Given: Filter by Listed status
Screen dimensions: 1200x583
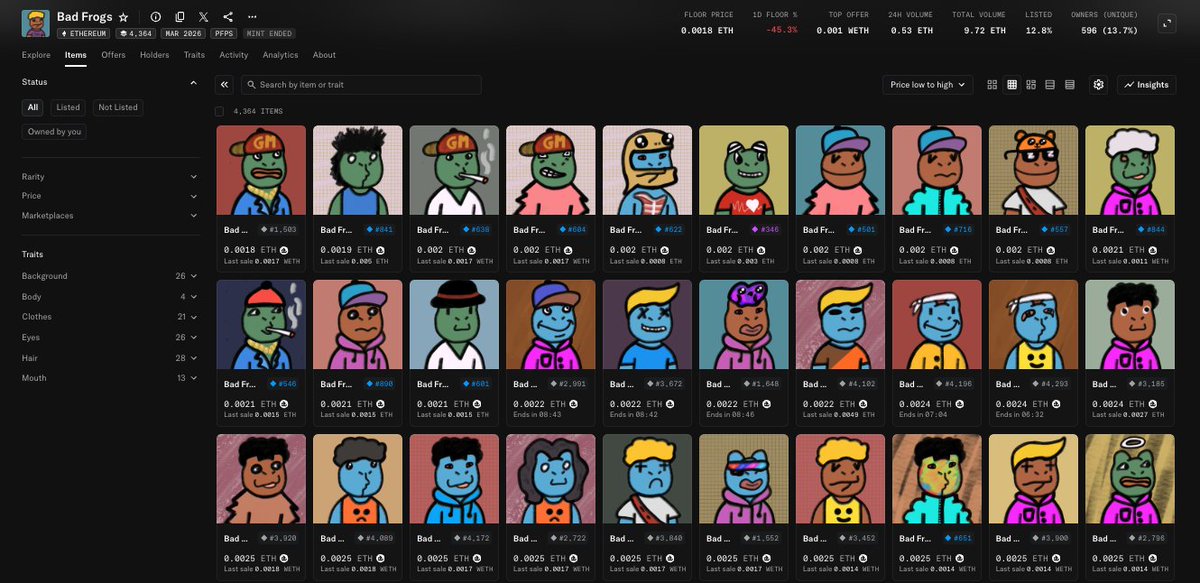Looking at the screenshot, I should pos(68,107).
